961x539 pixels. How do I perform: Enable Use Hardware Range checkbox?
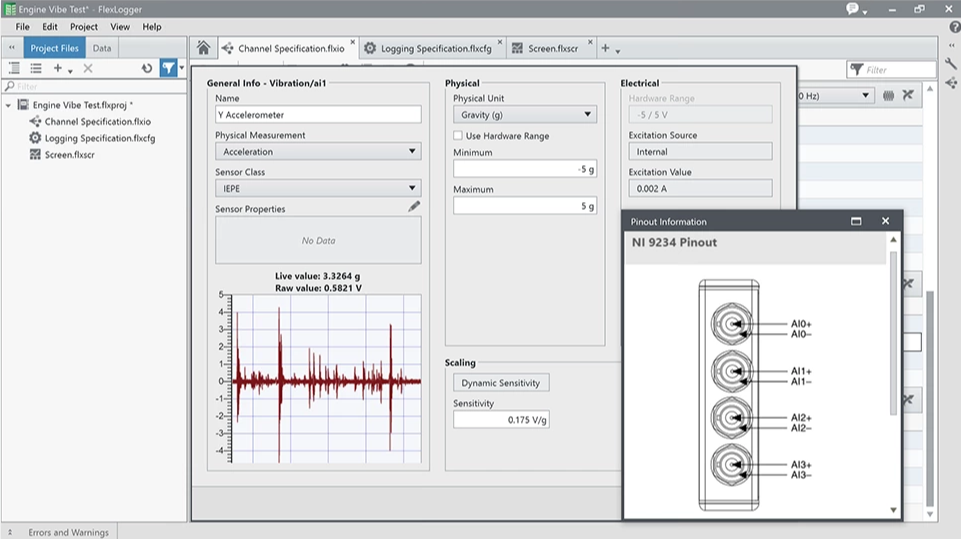click(458, 136)
